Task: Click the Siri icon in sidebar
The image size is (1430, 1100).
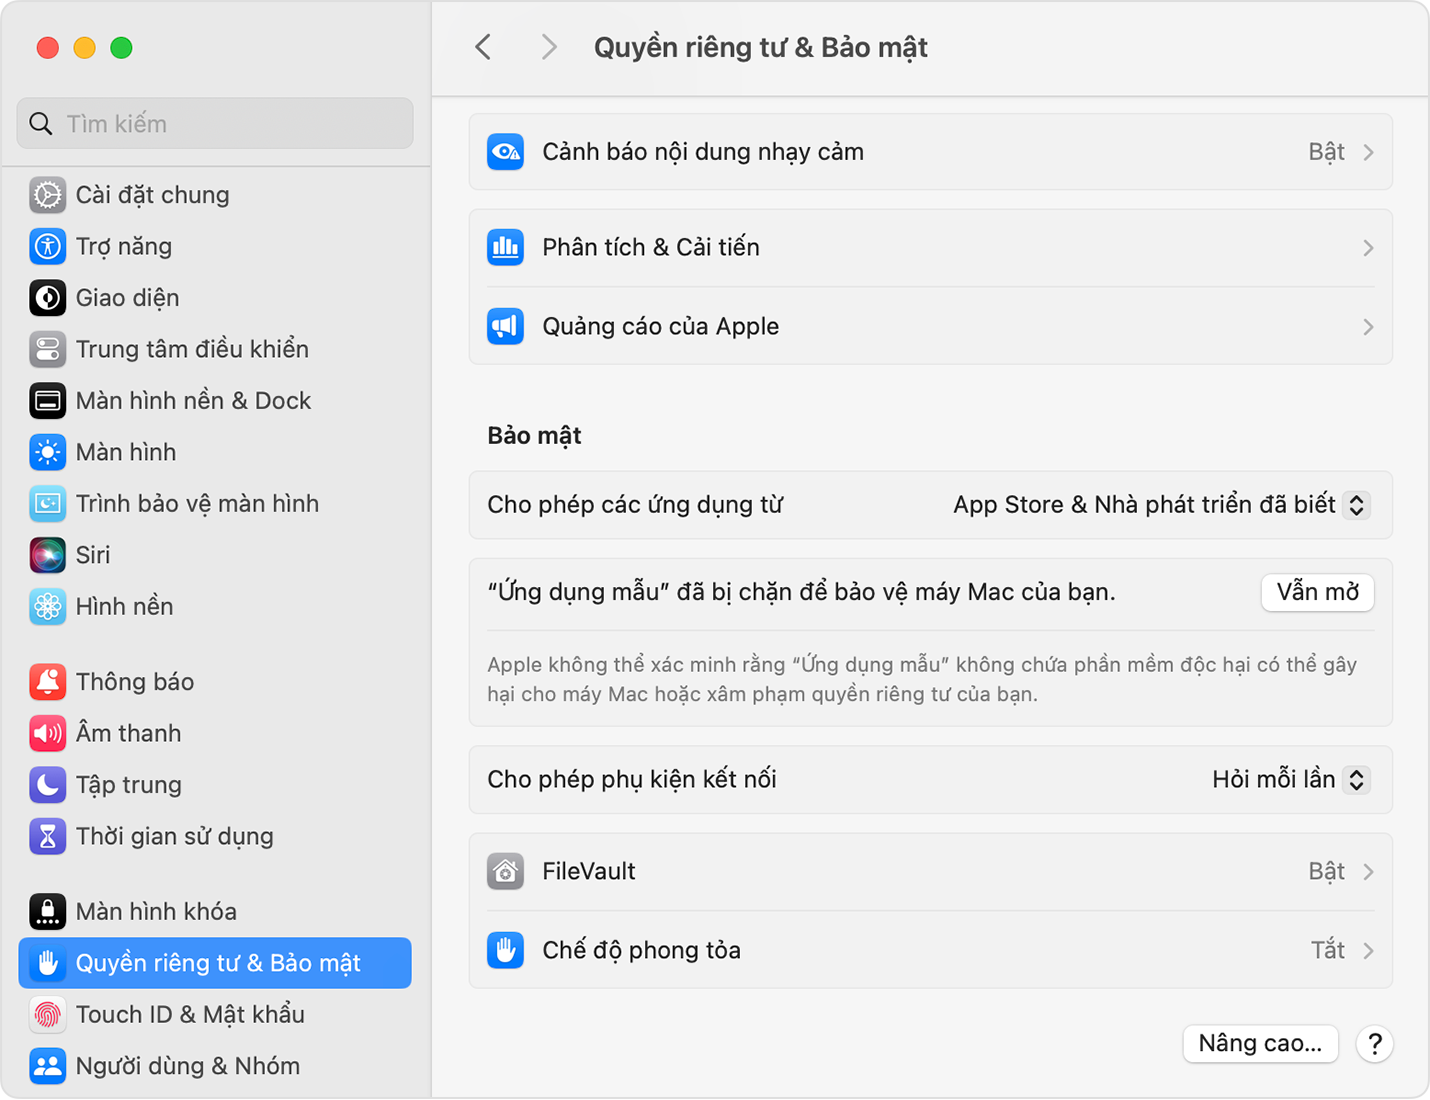Action: (47, 555)
